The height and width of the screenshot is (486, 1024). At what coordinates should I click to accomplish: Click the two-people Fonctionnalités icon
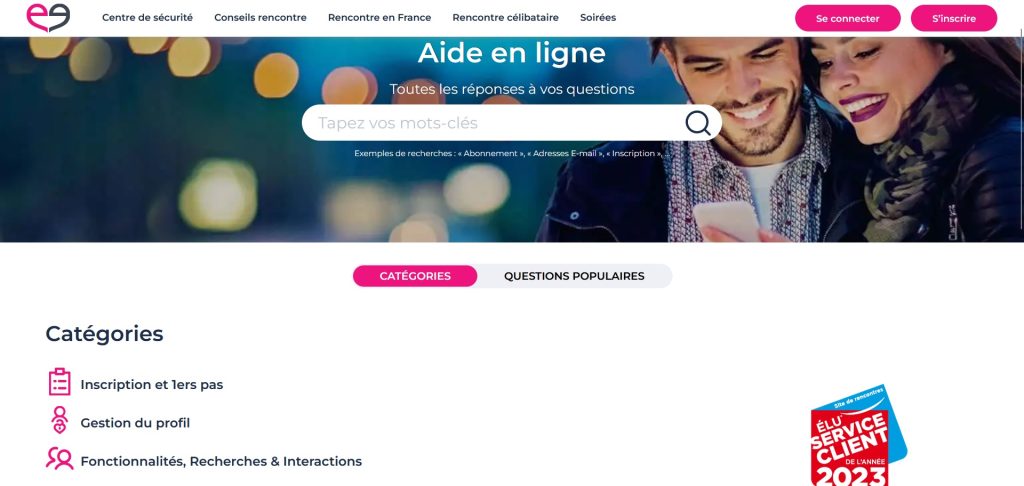tap(59, 459)
